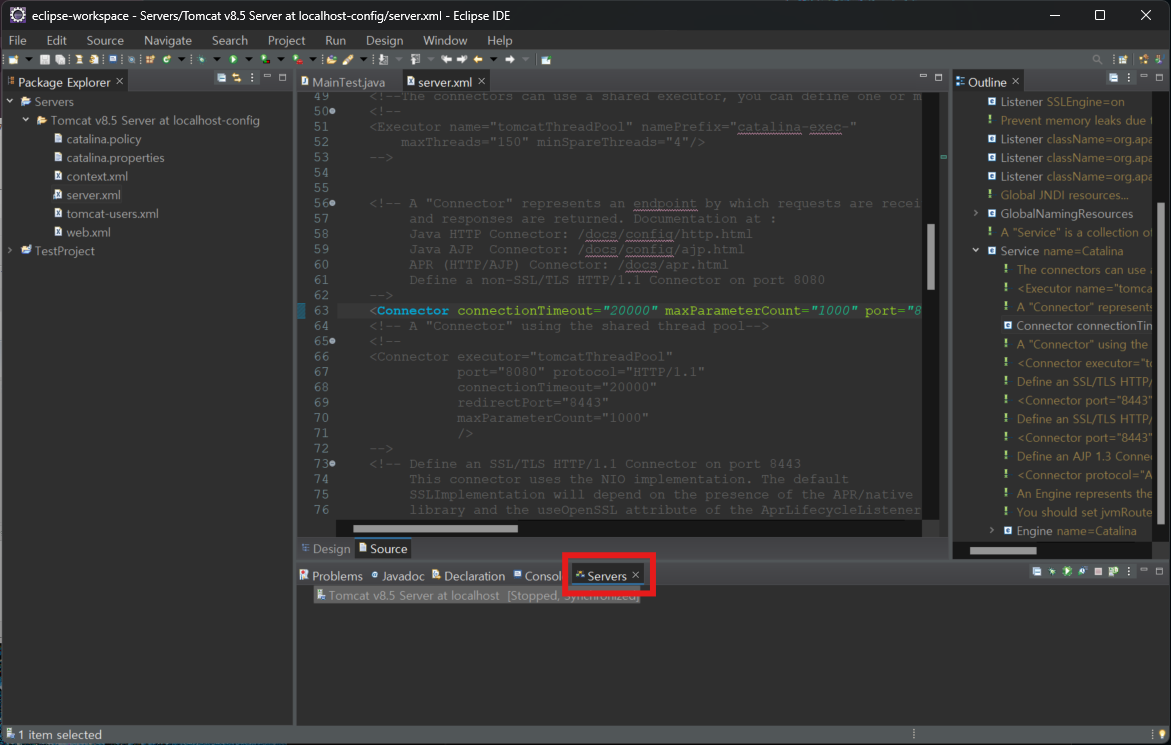Image resolution: width=1171 pixels, height=745 pixels.
Task: Start the server in debug mode (Servers view)
Action: [x=1052, y=572]
